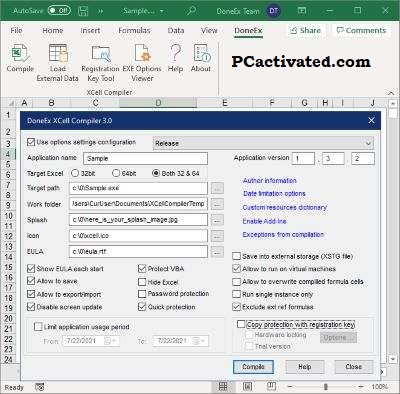Switch to Normal view in status bar
400x394 pixels.
tap(223, 387)
